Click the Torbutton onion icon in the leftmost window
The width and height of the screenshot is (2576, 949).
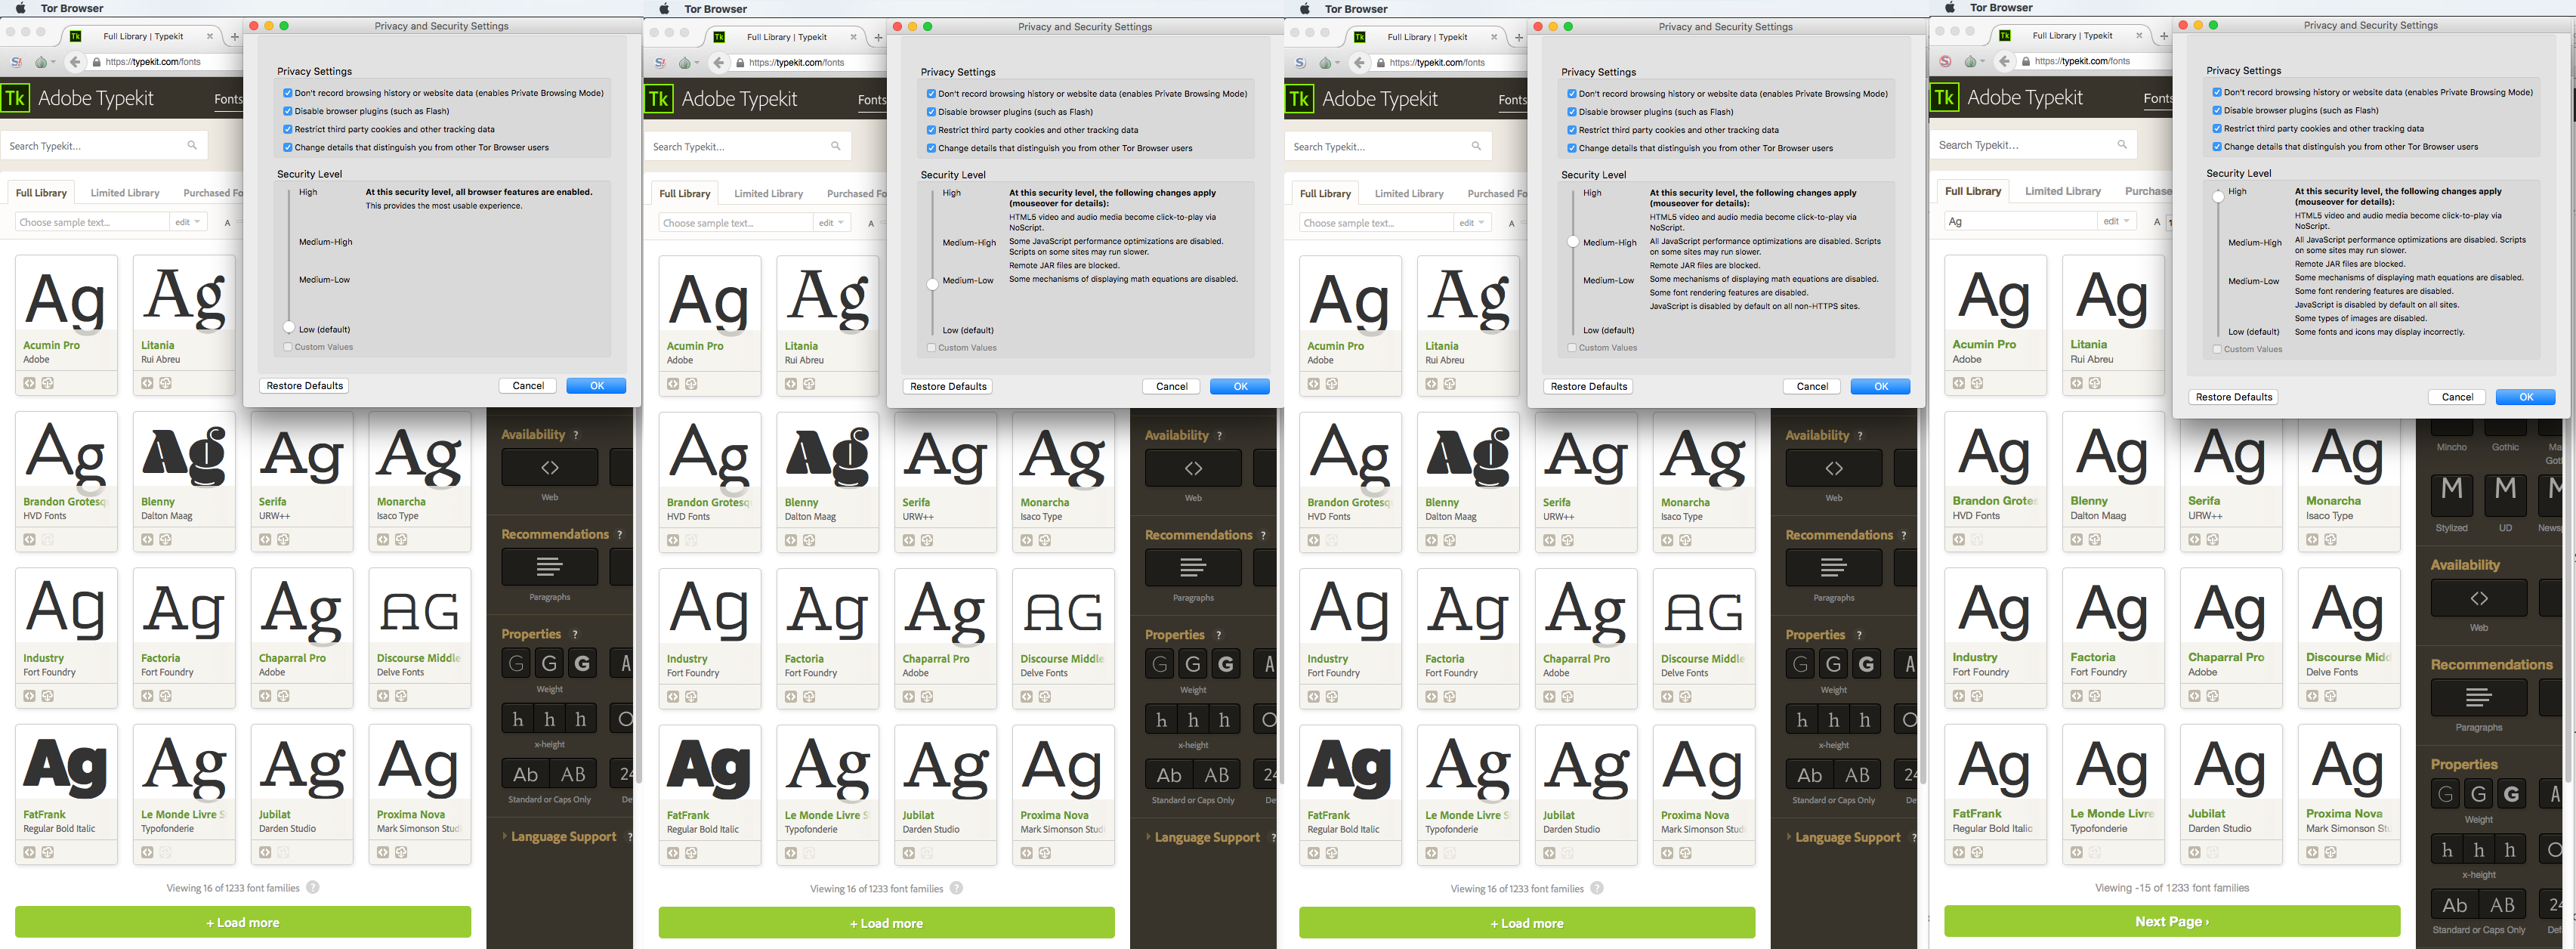click(41, 62)
